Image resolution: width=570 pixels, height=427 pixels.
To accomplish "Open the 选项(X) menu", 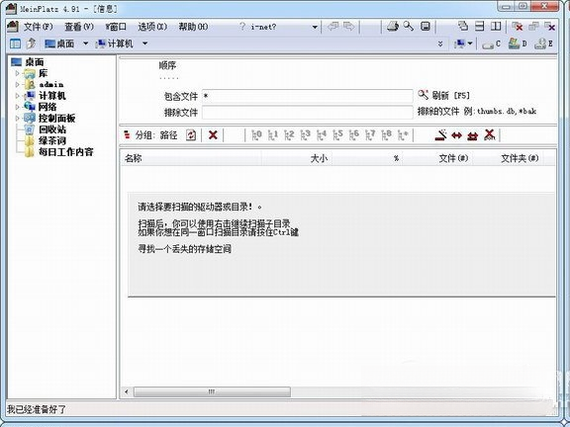I will click(152, 27).
